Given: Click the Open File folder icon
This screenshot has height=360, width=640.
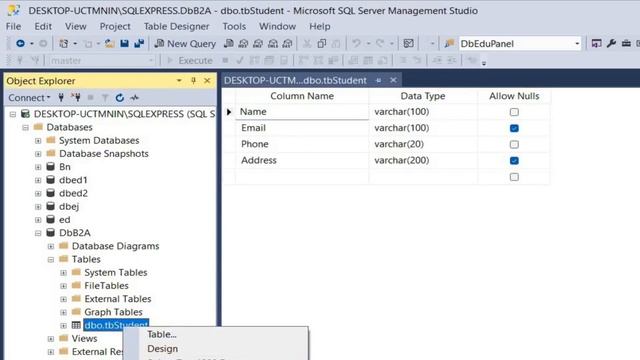Looking at the screenshot, I should tap(109, 43).
